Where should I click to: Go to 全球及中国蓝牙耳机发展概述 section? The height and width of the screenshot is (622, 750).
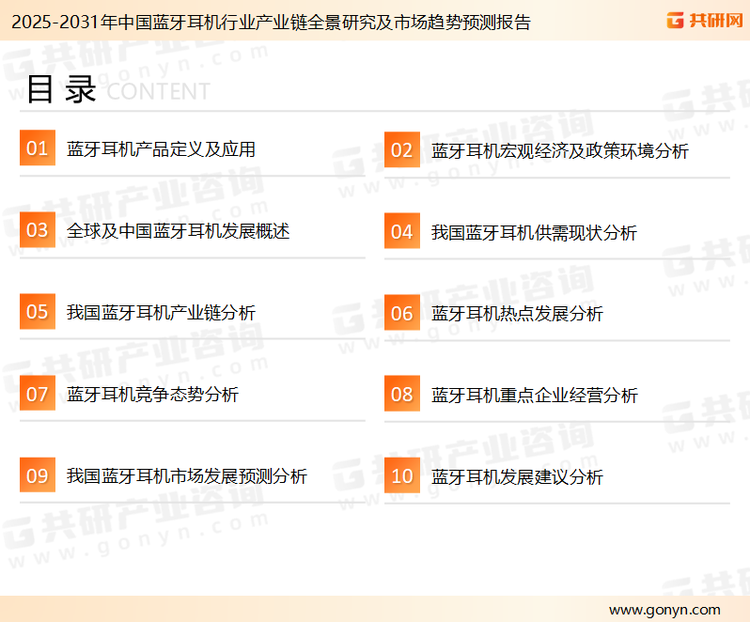pos(178,231)
